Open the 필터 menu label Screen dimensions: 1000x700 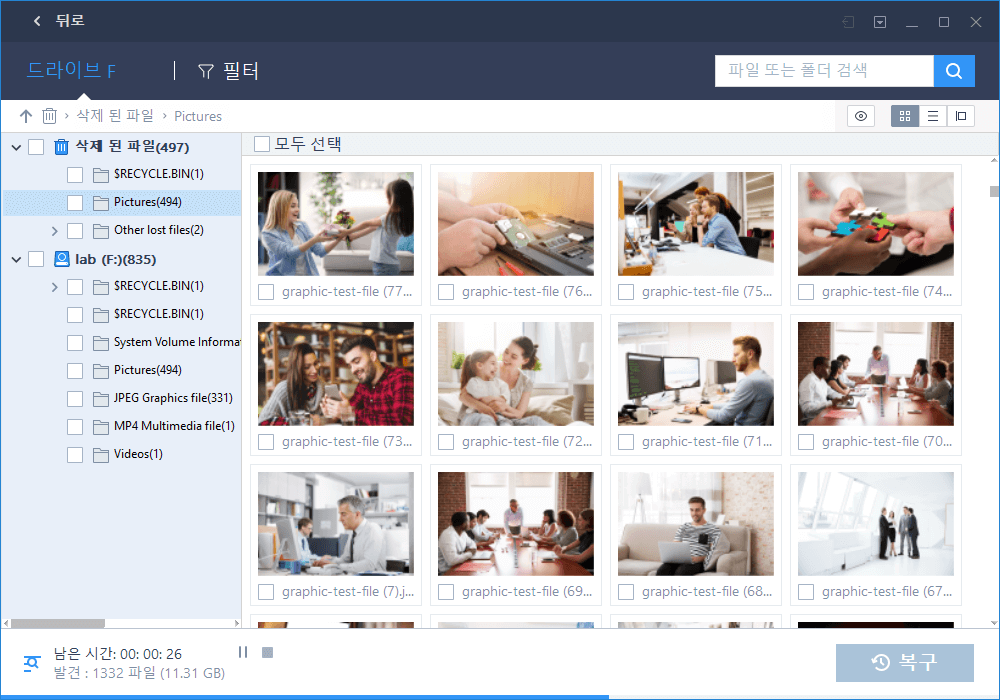pyautogui.click(x=240, y=71)
